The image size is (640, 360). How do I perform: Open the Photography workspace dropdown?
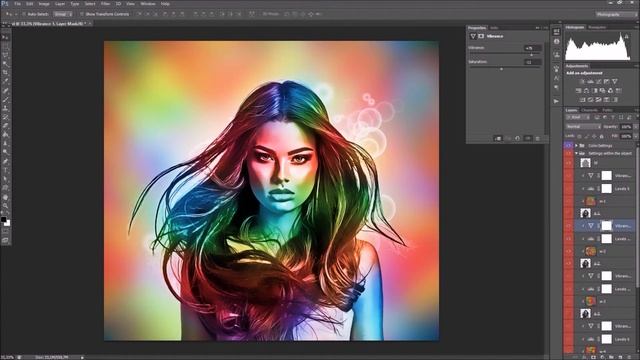tap(616, 14)
